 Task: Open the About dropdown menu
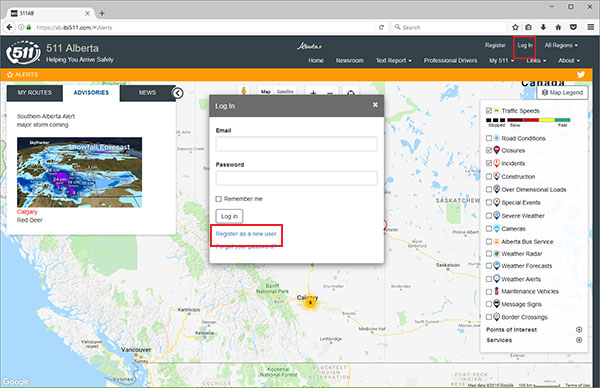[x=569, y=60]
